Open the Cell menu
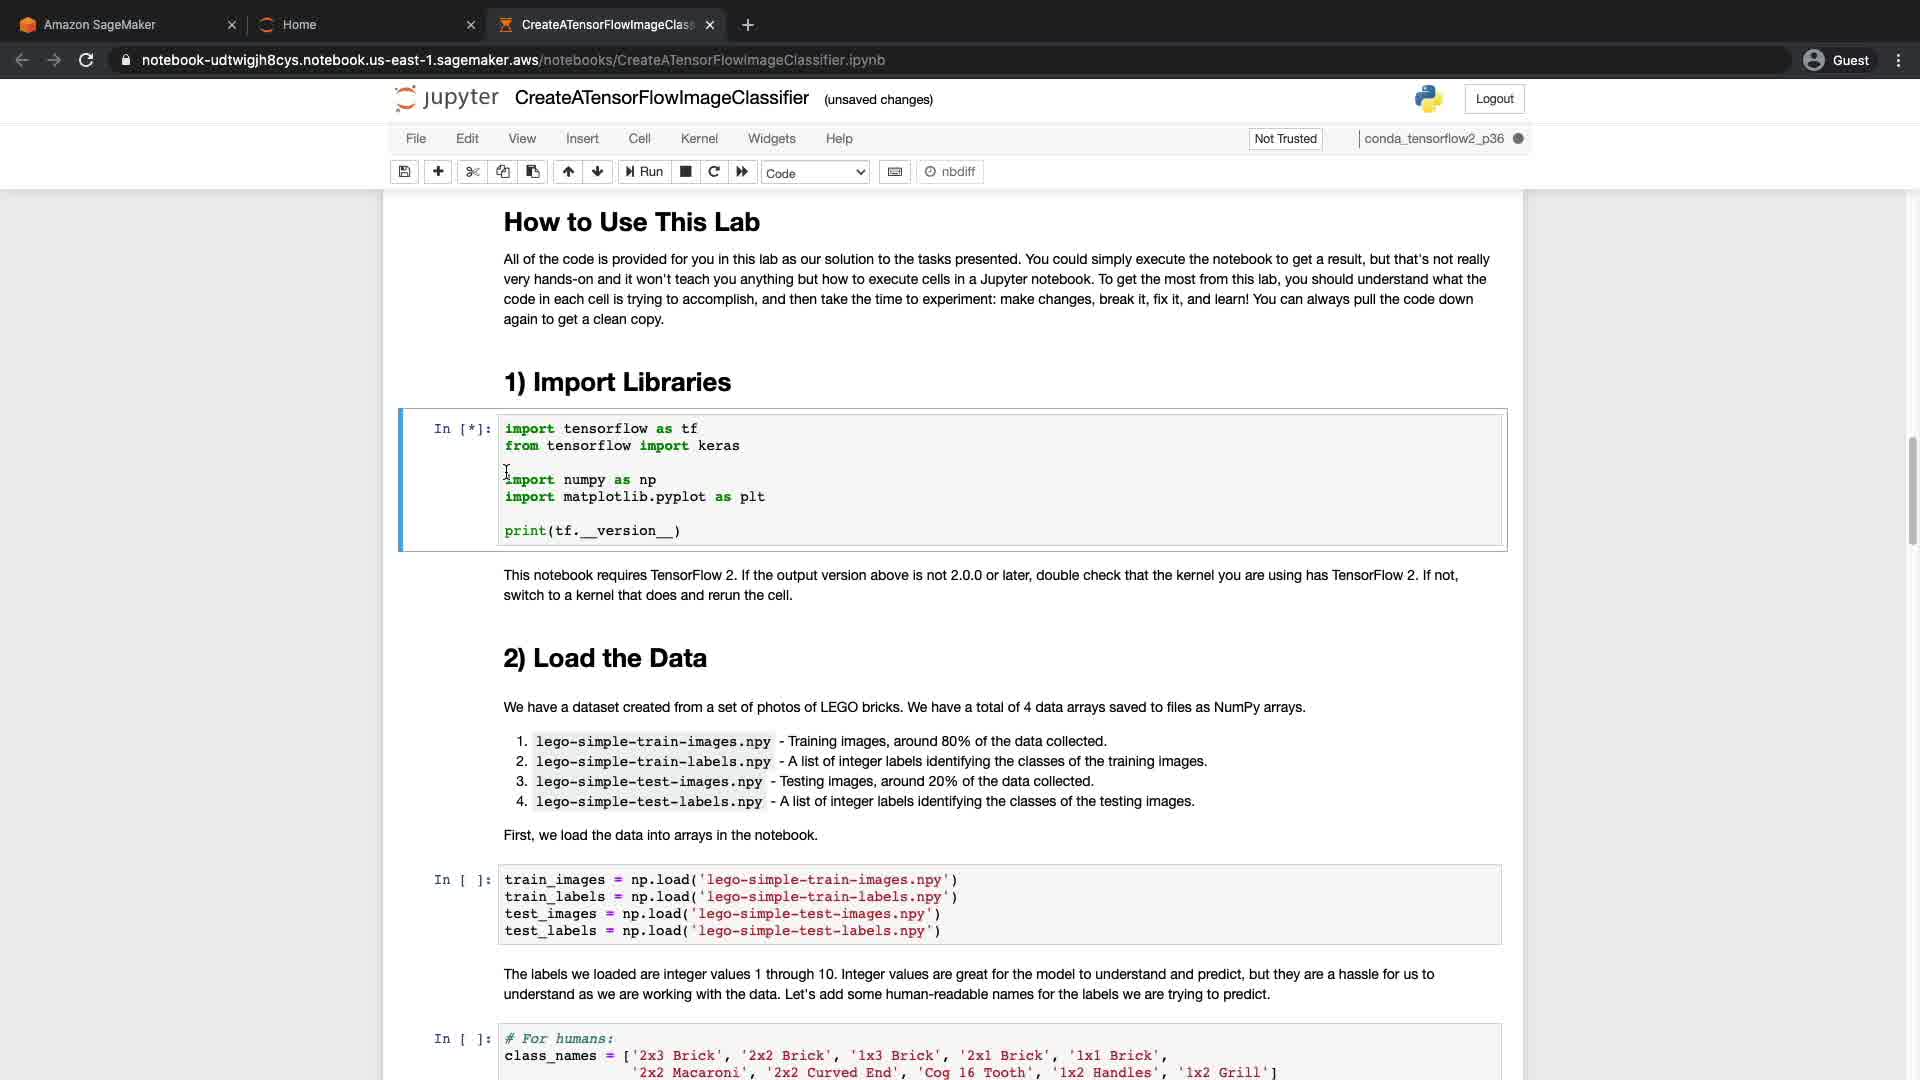The height and width of the screenshot is (1080, 1920). tap(639, 139)
